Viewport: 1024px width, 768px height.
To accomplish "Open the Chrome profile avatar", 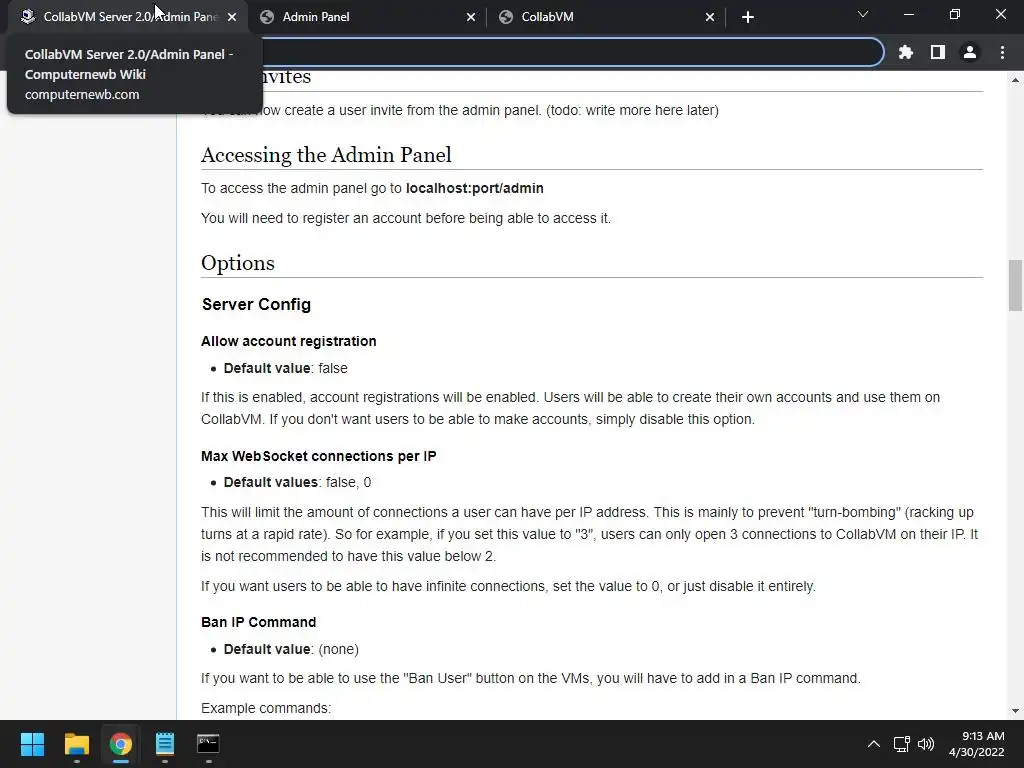I will pyautogui.click(x=970, y=52).
